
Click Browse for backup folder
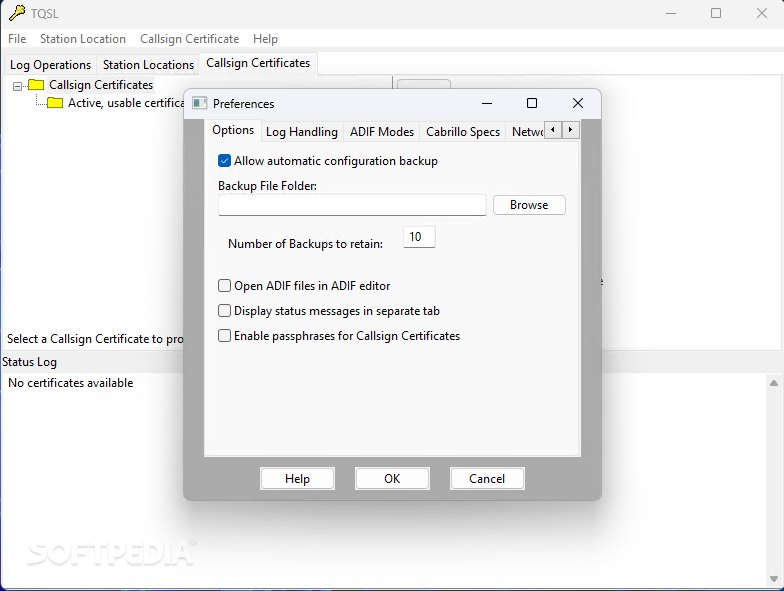pyautogui.click(x=529, y=205)
